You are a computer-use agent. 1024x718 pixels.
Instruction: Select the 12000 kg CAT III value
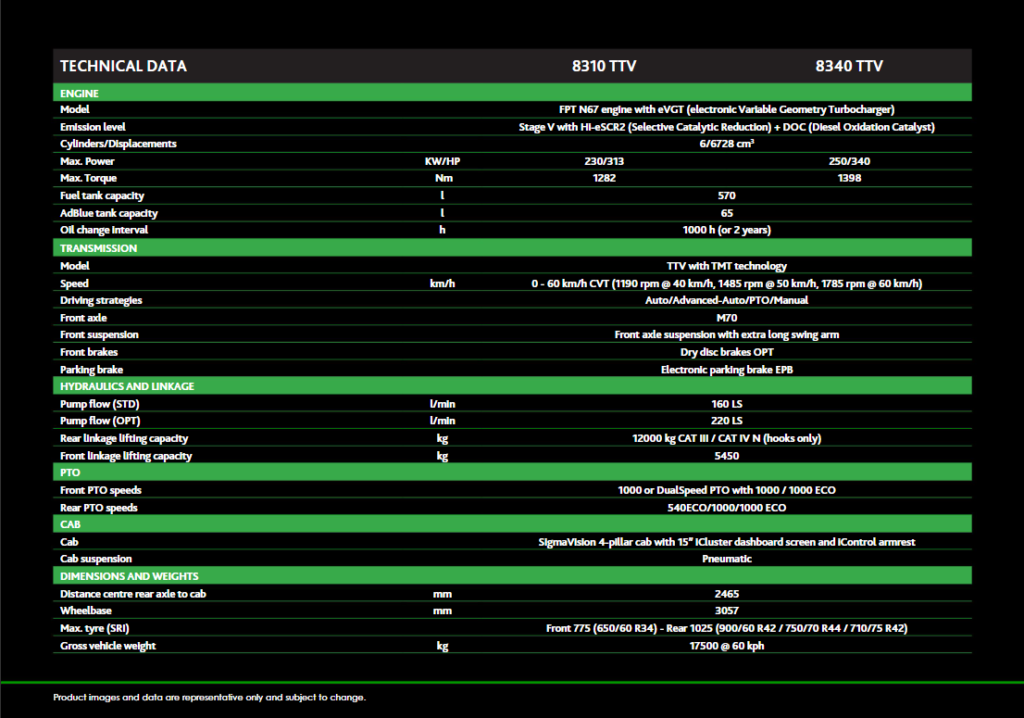(727, 438)
